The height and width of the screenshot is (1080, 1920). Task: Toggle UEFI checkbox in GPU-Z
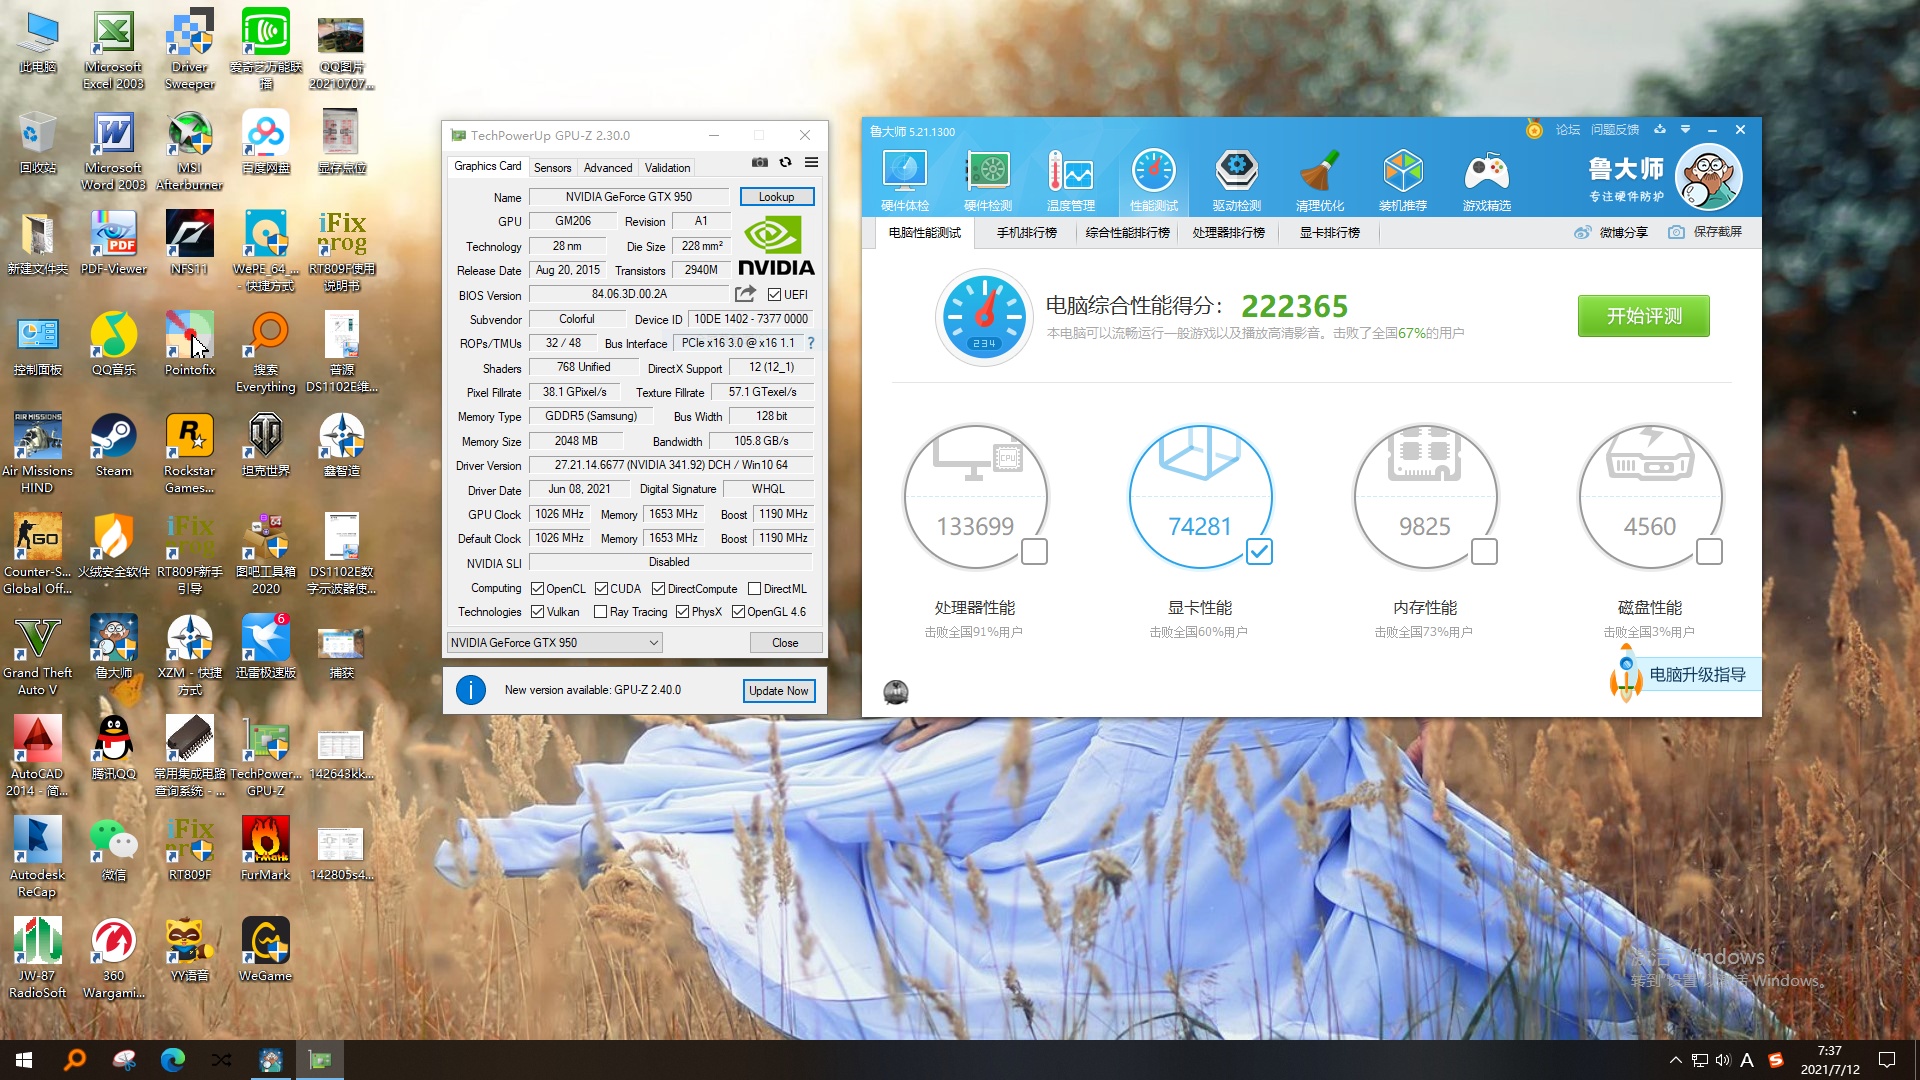pos(774,295)
